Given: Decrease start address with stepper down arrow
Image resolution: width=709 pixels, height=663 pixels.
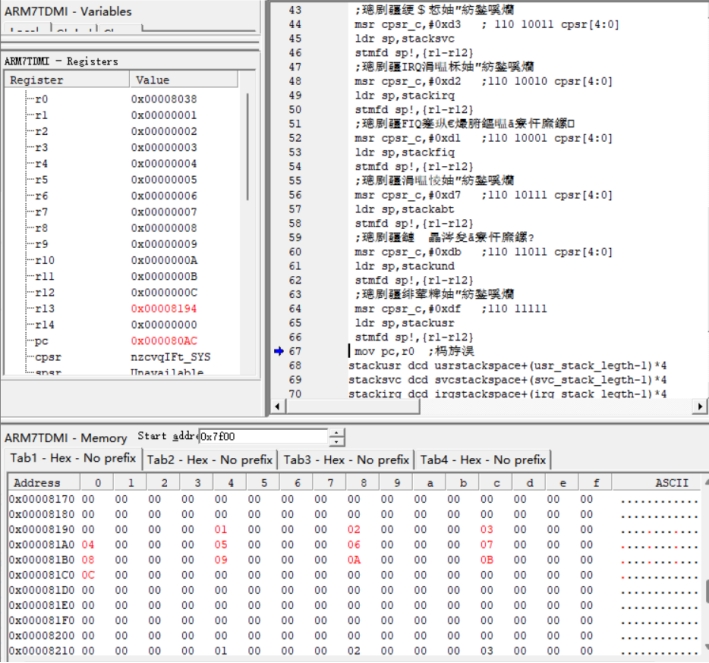Looking at the screenshot, I should pos(336,441).
